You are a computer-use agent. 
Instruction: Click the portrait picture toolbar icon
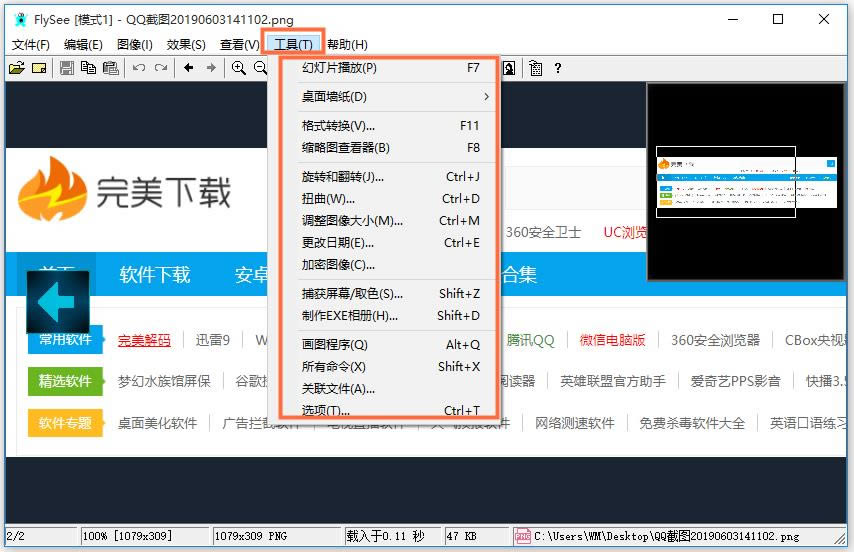pyautogui.click(x=509, y=68)
